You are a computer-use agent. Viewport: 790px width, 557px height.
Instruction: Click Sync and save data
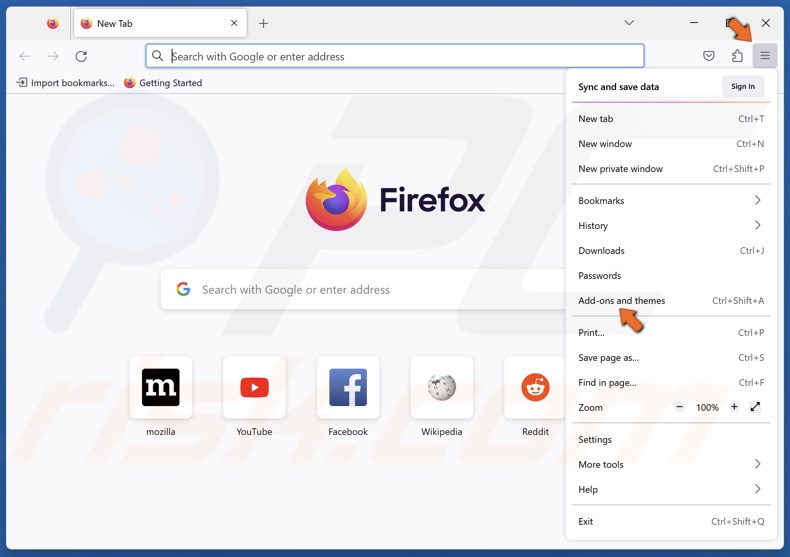[x=618, y=87]
